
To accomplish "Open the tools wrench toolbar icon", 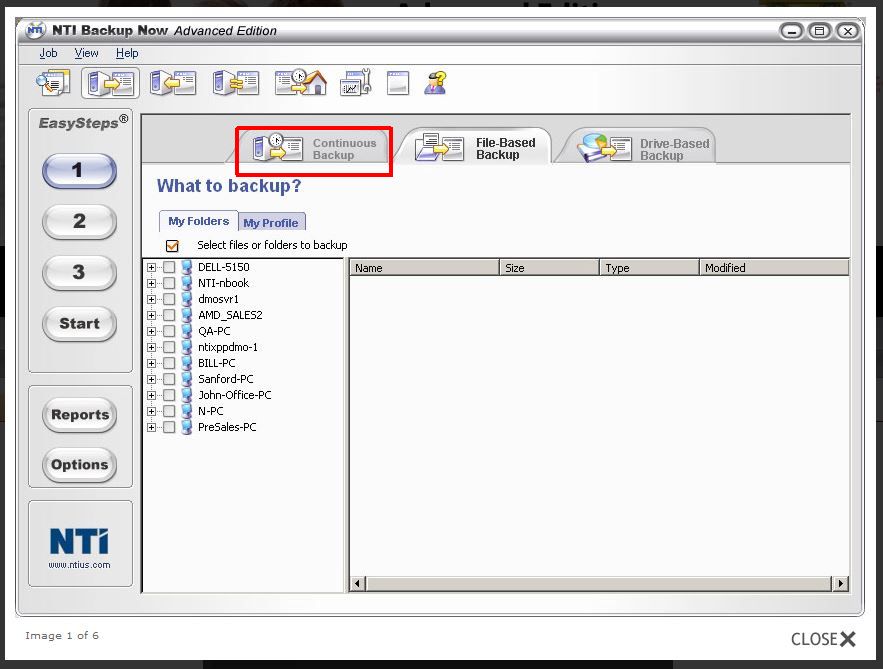I will (x=356, y=82).
